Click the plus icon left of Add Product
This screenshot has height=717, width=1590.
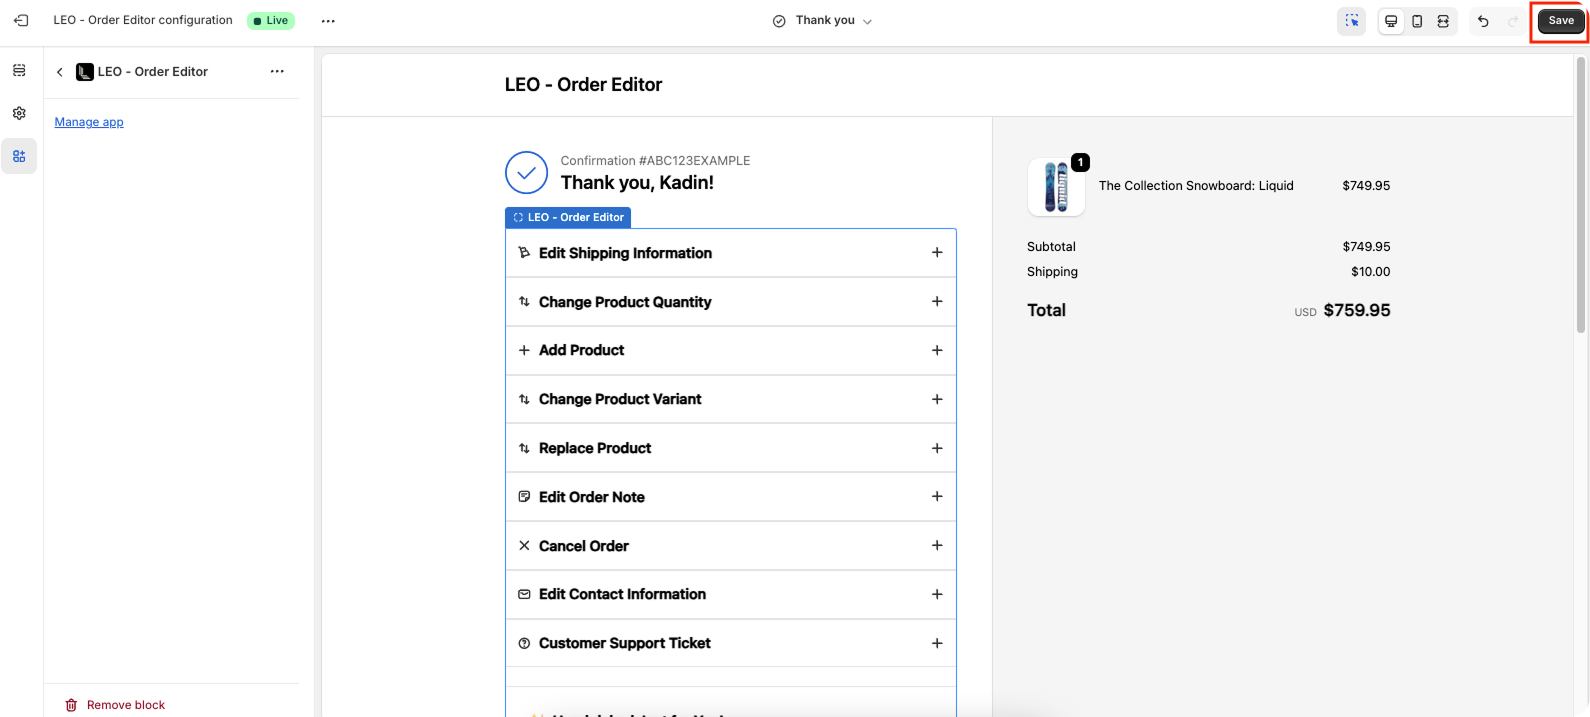pos(524,351)
